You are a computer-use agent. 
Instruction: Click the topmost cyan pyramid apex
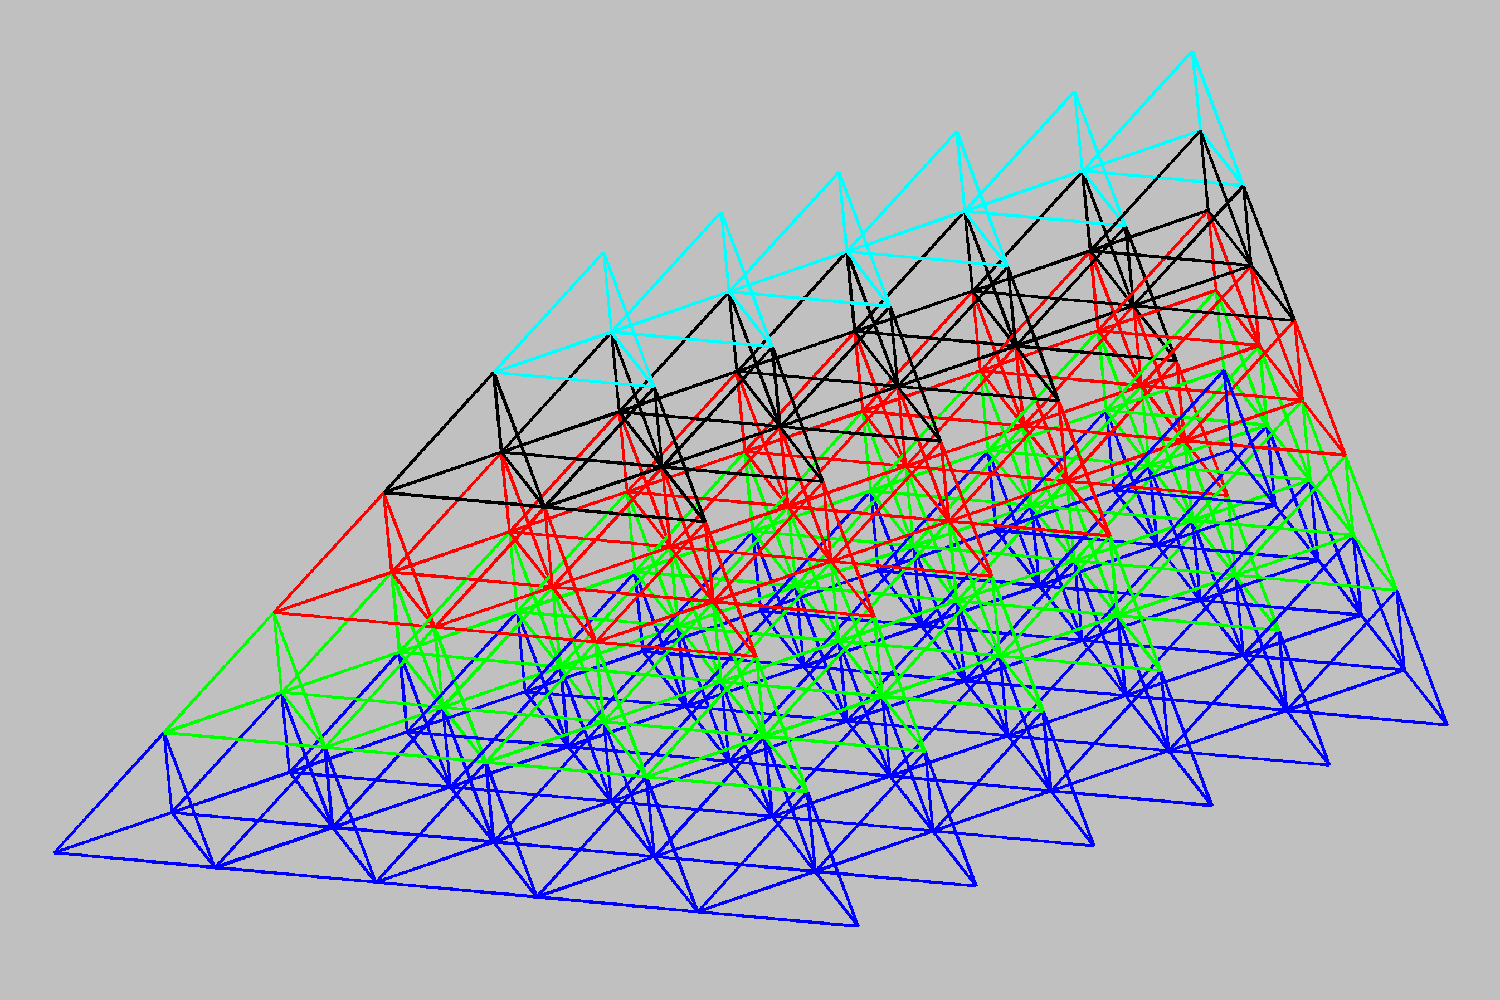pos(1192,52)
